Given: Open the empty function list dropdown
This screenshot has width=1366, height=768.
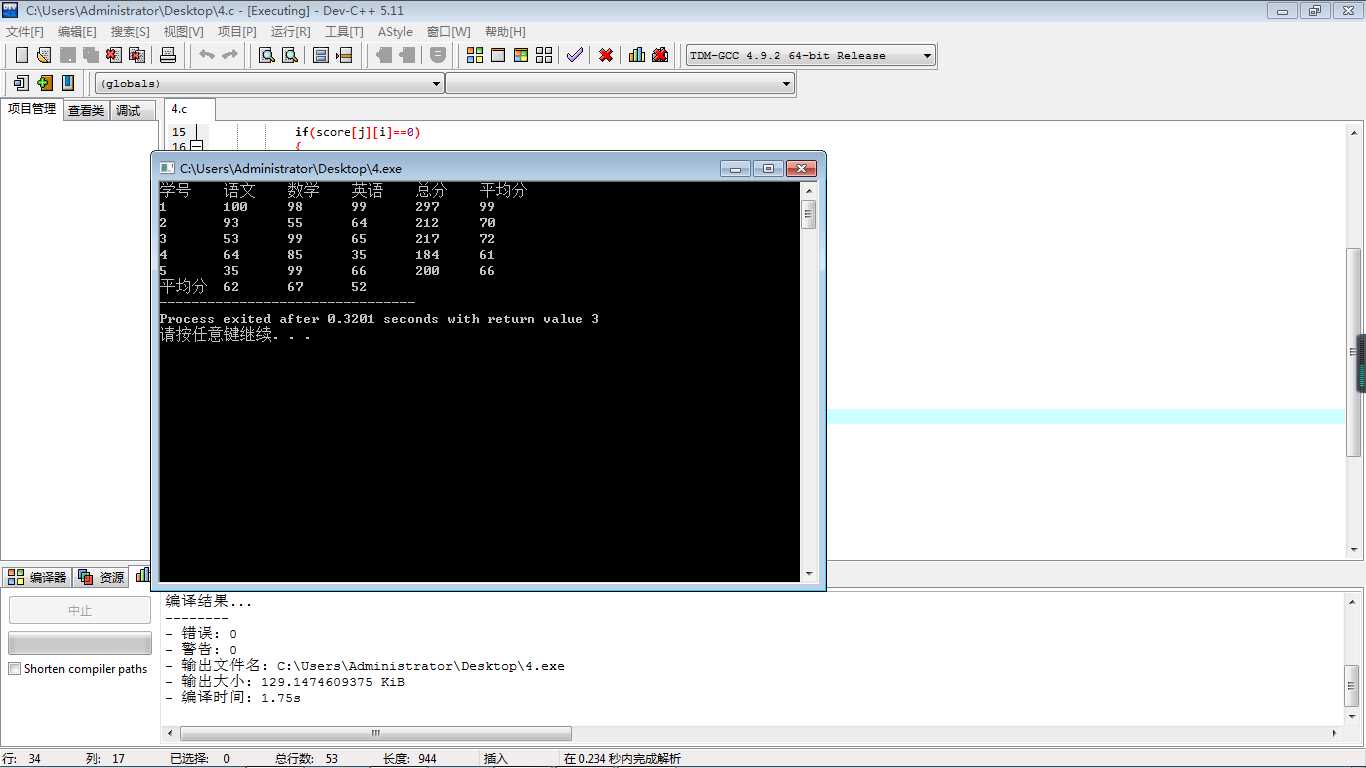Looking at the screenshot, I should [x=620, y=84].
